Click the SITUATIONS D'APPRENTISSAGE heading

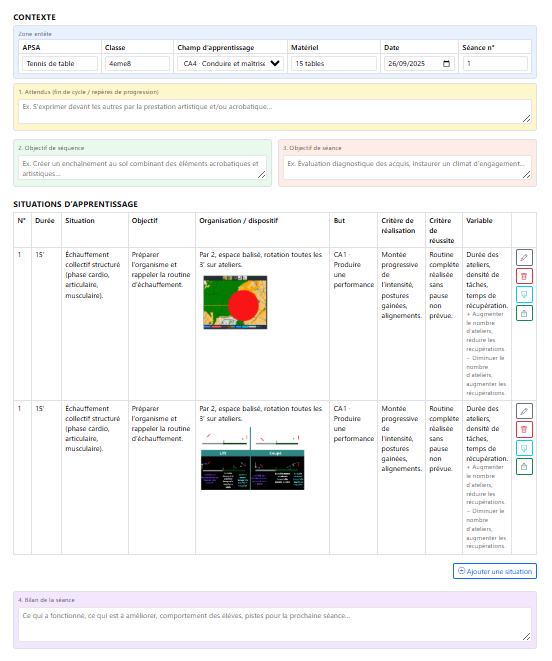pyautogui.click(x=75, y=204)
